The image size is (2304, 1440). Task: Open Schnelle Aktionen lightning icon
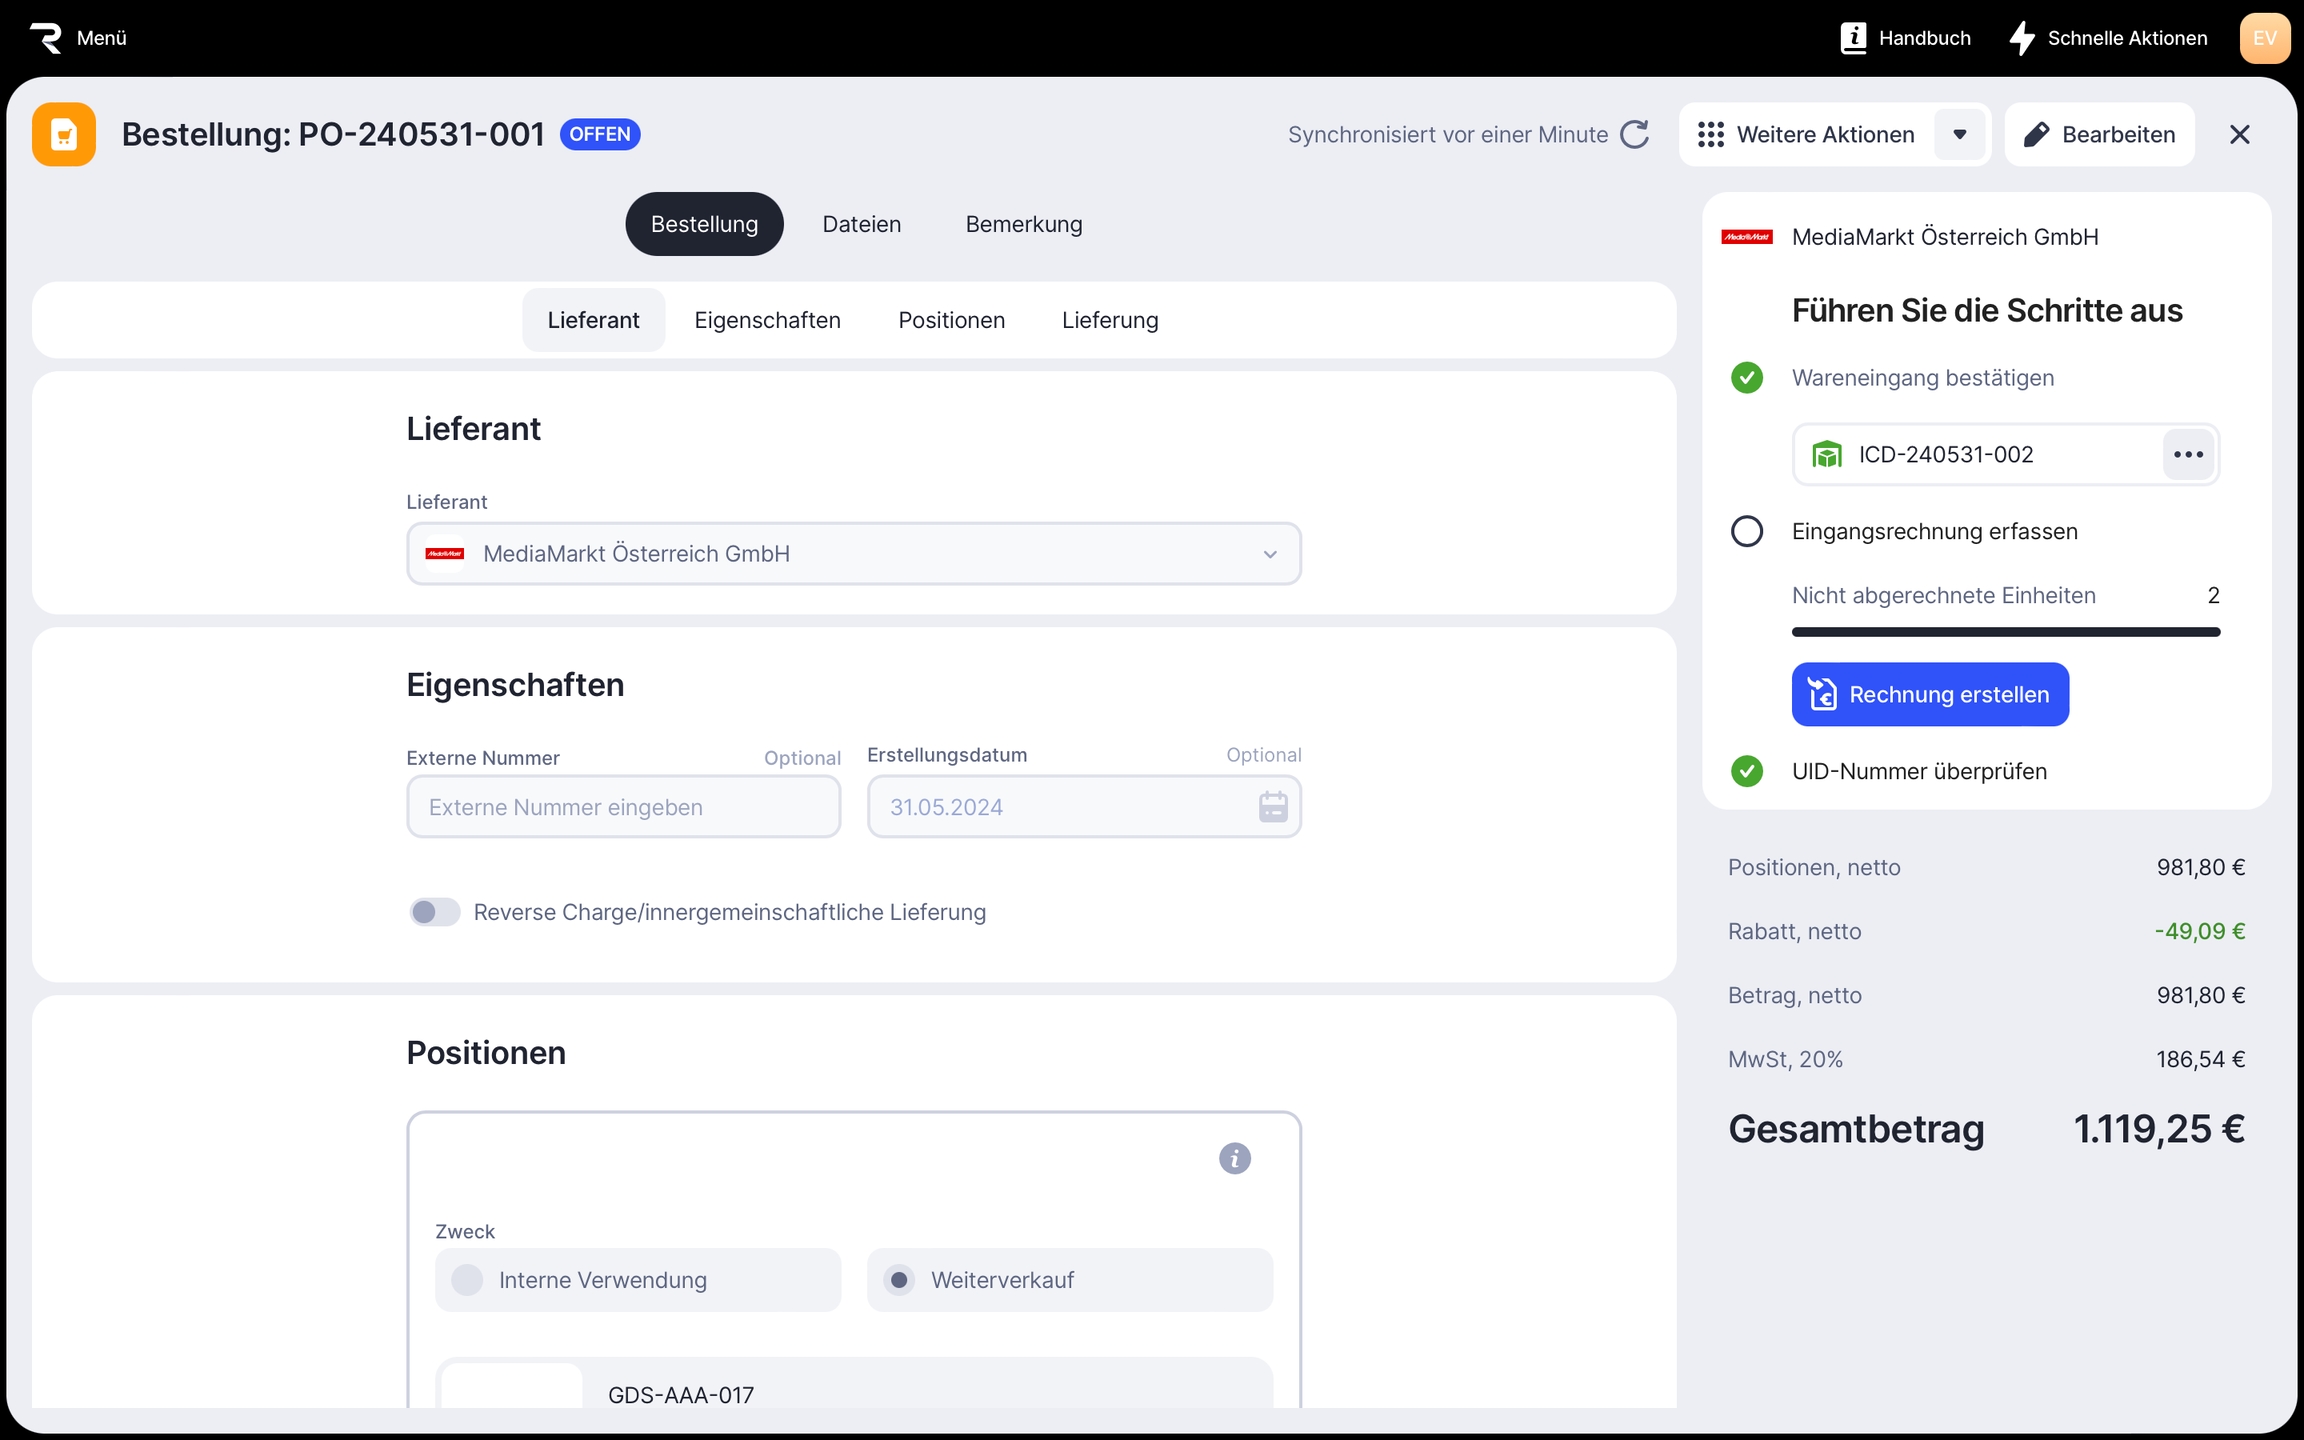click(x=2022, y=38)
